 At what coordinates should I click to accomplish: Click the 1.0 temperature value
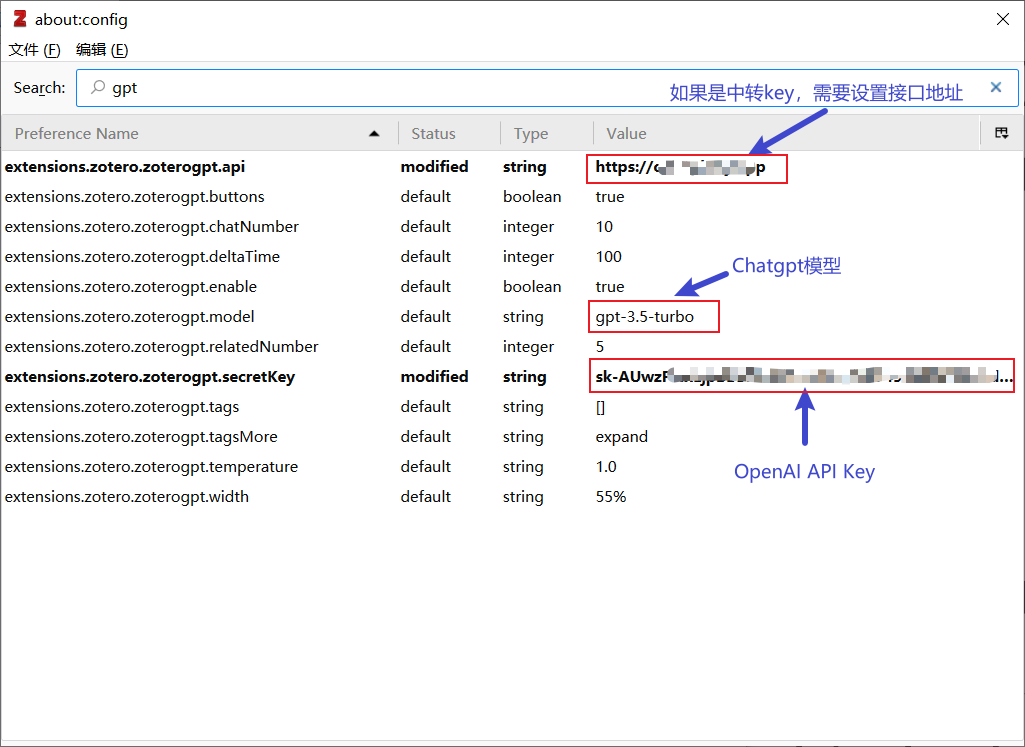606,467
